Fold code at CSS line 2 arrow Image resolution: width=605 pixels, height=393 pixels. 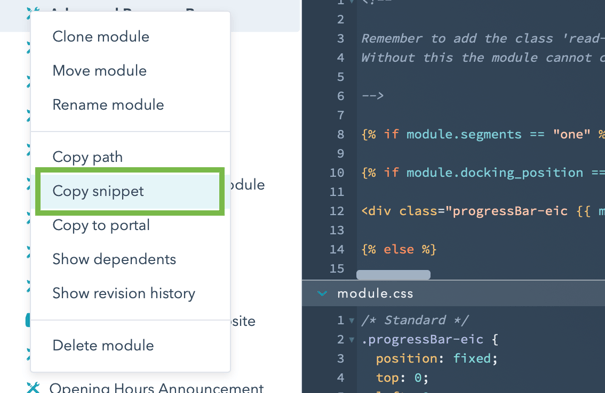coord(352,340)
